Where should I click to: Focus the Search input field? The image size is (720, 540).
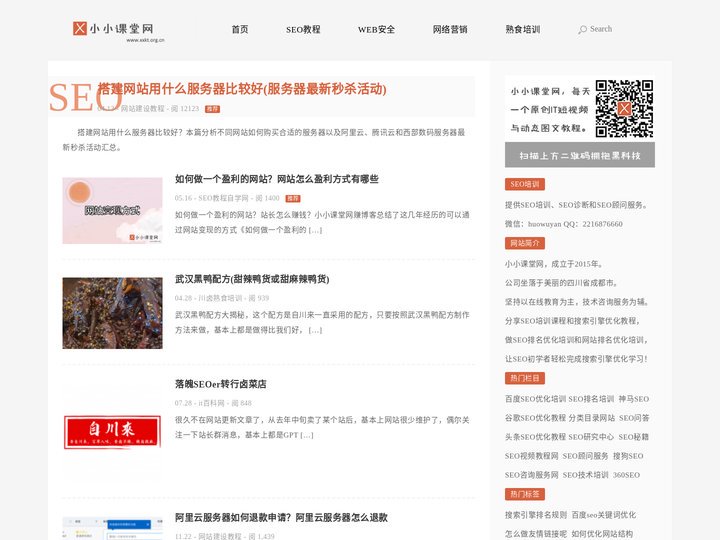[x=601, y=29]
